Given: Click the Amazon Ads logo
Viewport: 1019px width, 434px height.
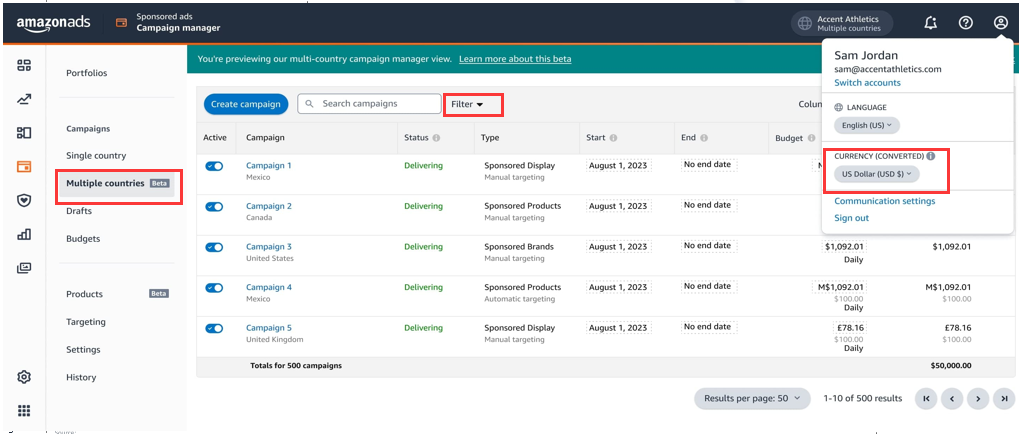Looking at the screenshot, I should (x=53, y=23).
